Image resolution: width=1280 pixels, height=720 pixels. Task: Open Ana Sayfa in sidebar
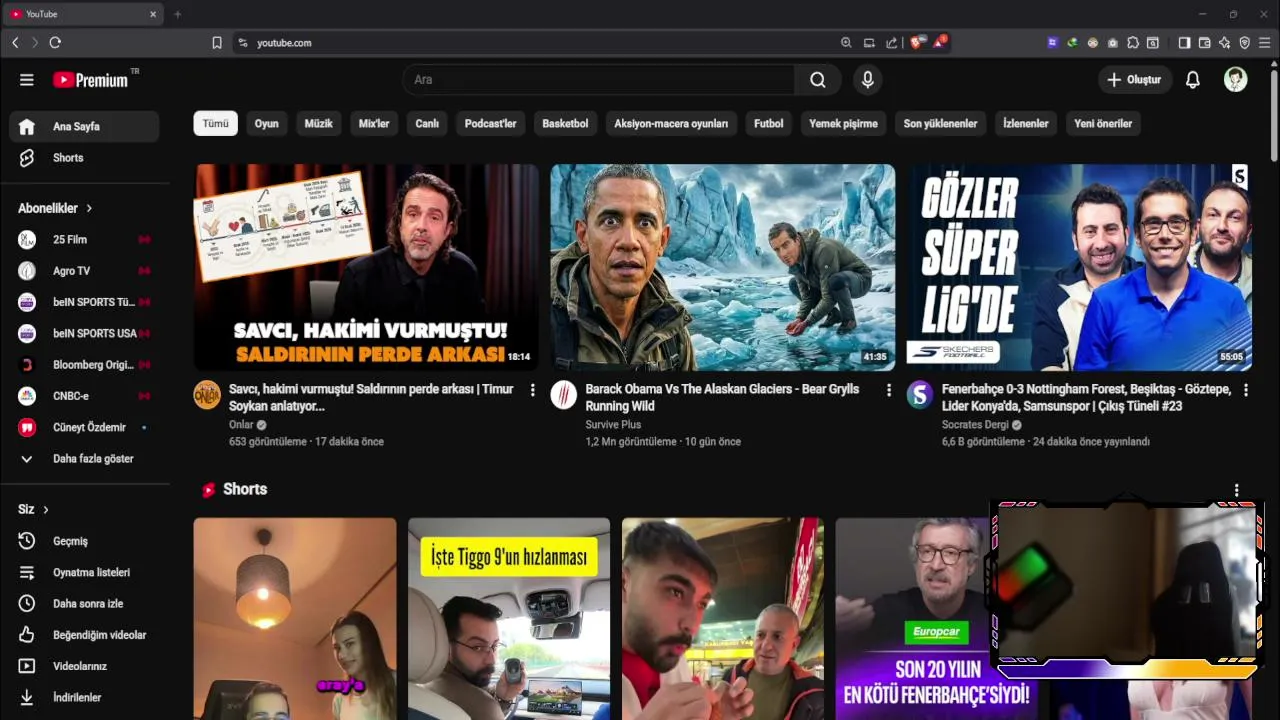point(84,127)
